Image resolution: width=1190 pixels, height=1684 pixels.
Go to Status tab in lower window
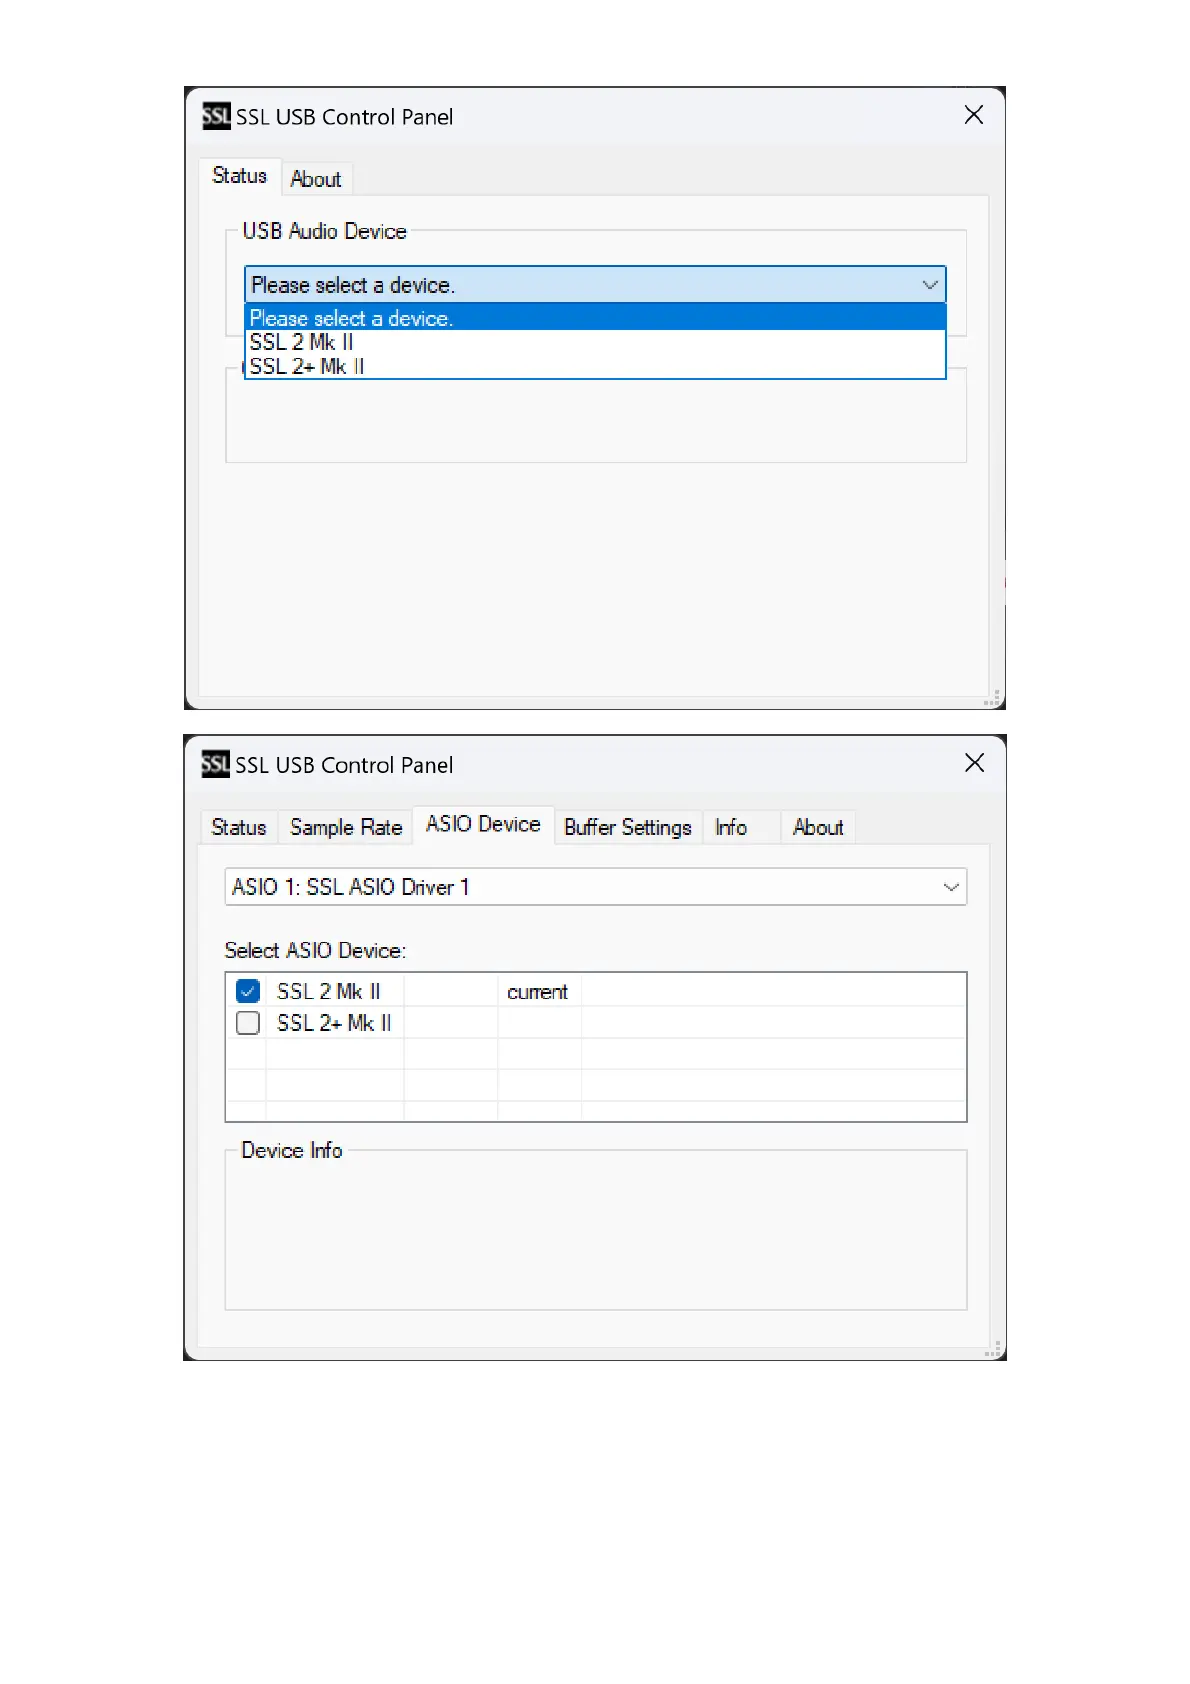pos(239,828)
